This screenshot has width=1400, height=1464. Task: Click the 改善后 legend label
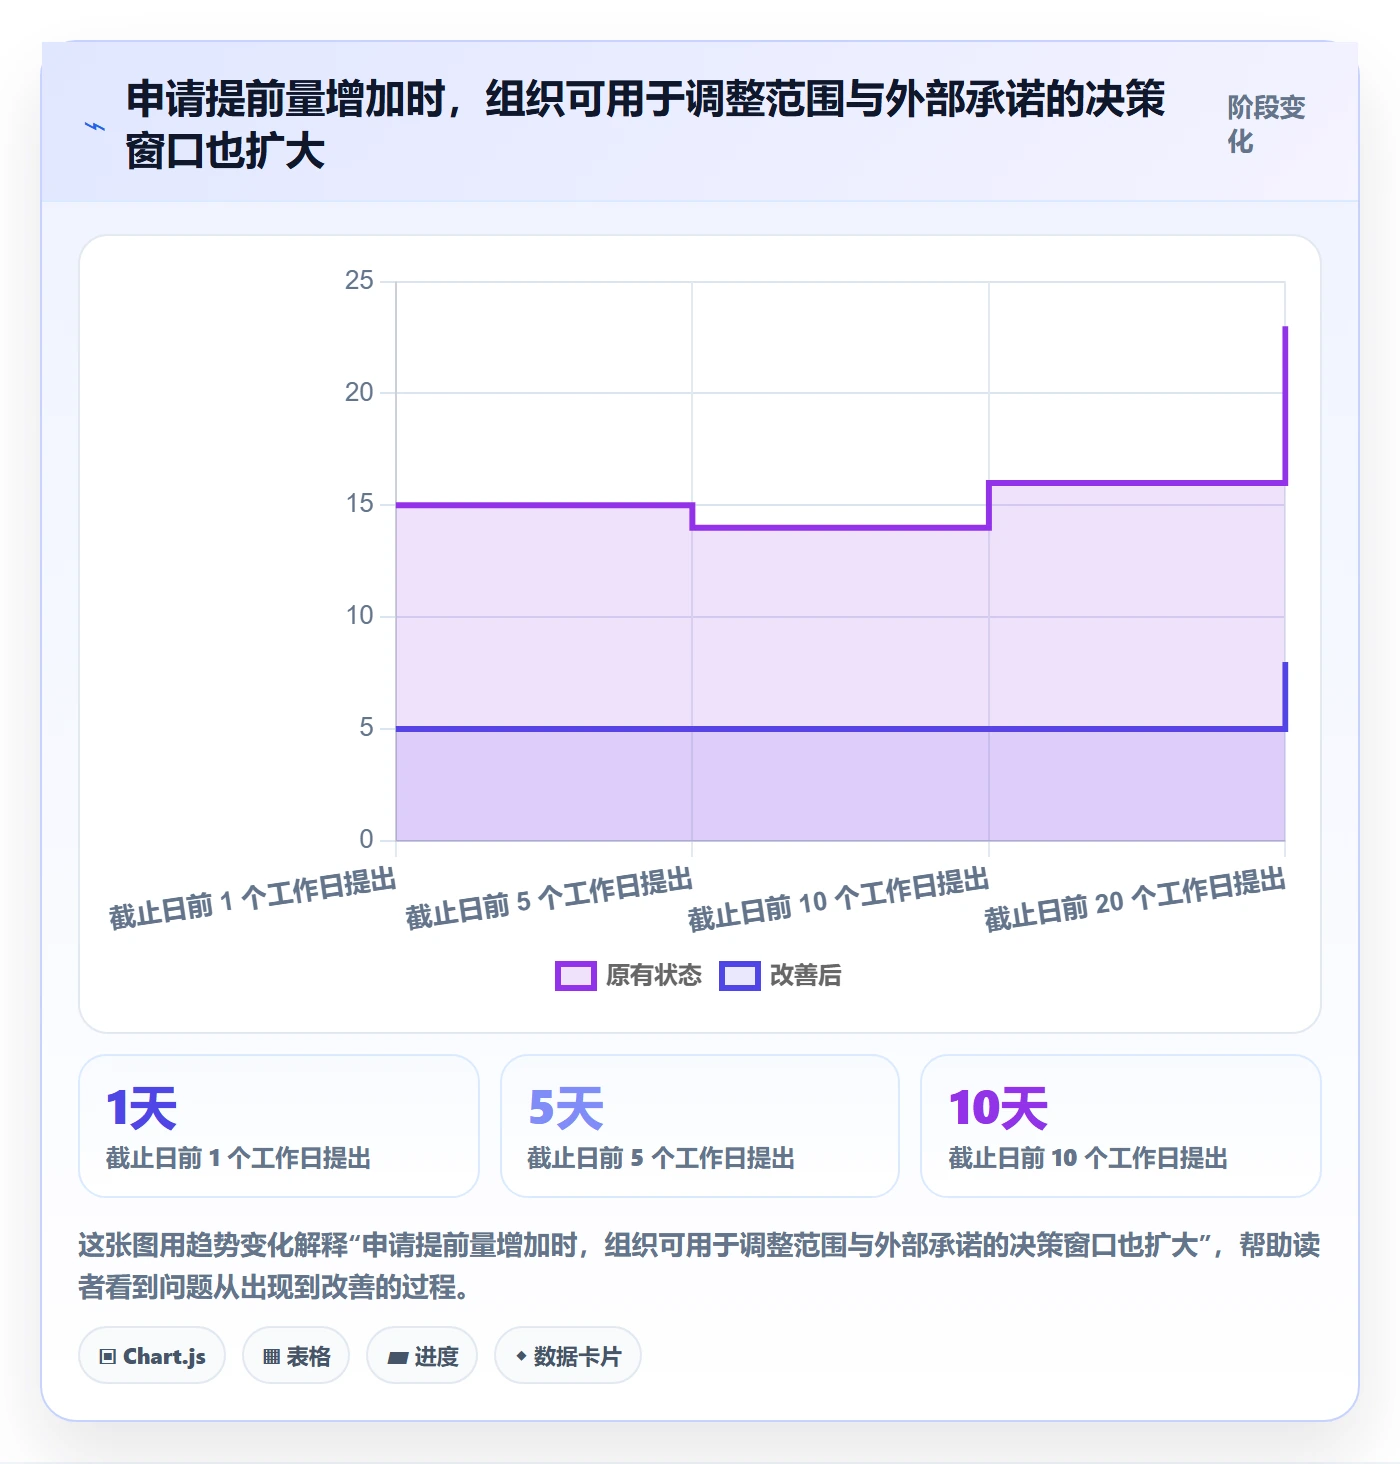806,976
